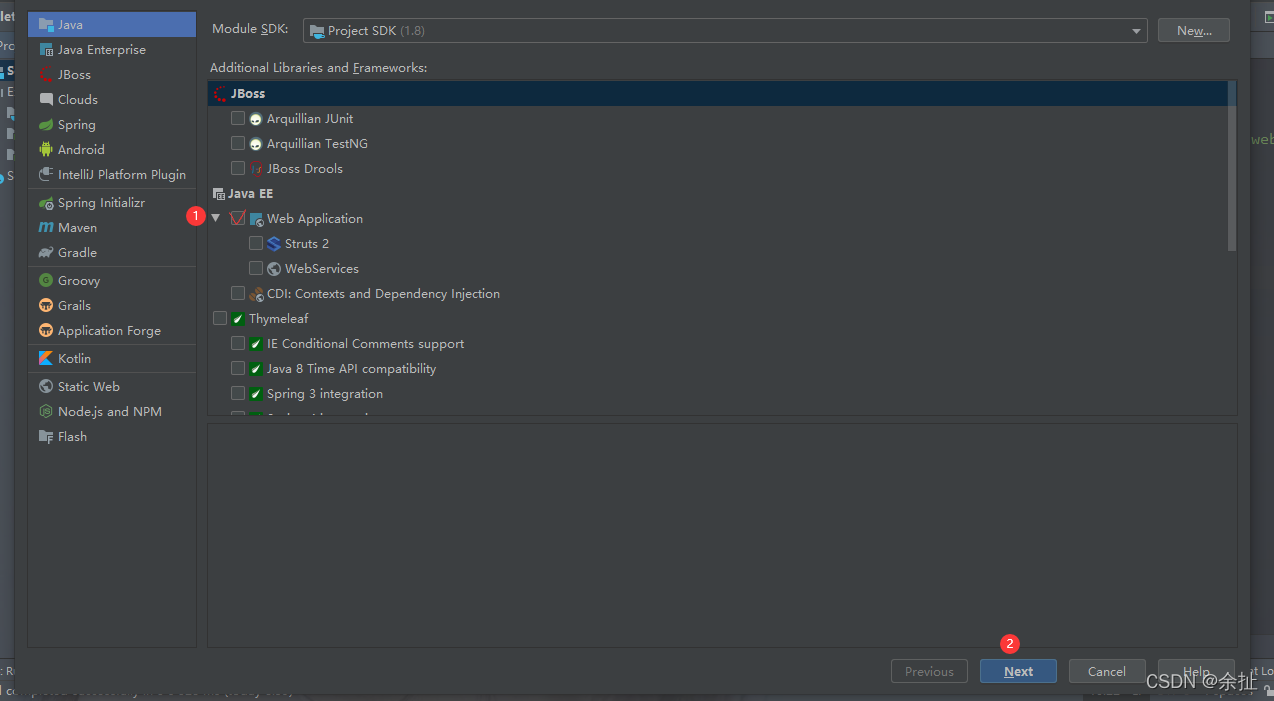Click the Spring 3 integration label
1274x701 pixels.
coord(325,393)
